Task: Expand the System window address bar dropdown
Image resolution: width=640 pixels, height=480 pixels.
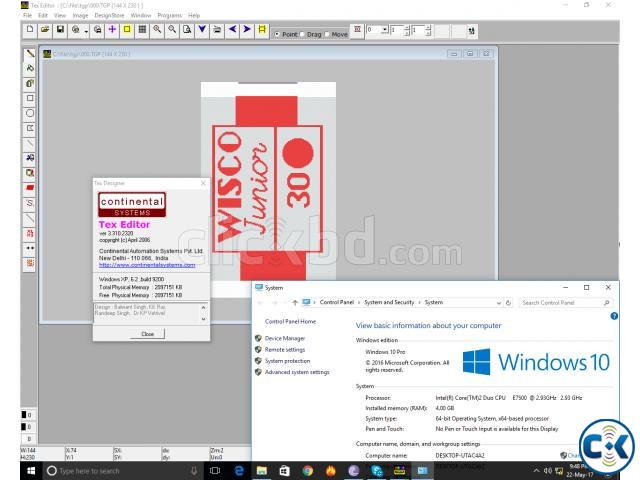Action: point(498,303)
